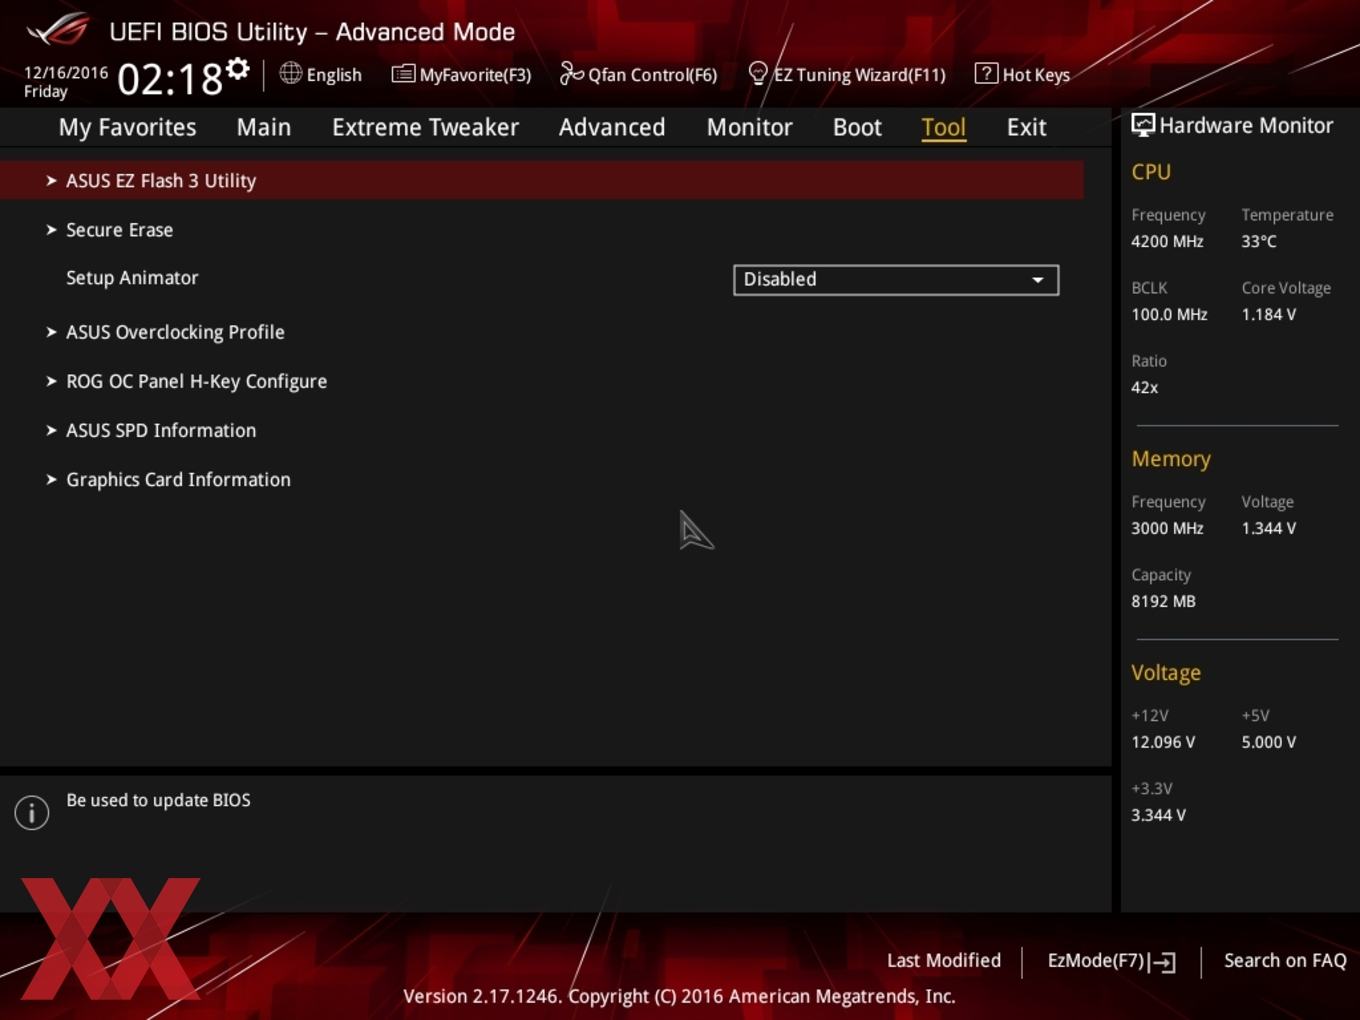Click CPU frequency value 4200 MHz
Viewport: 1360px width, 1020px height.
(1167, 241)
